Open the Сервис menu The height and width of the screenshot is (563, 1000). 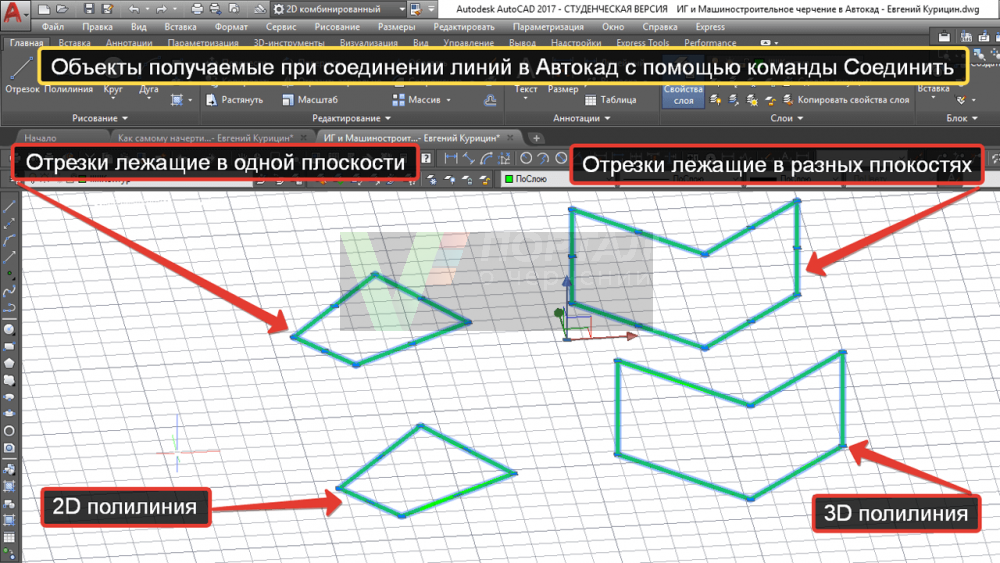coord(281,27)
